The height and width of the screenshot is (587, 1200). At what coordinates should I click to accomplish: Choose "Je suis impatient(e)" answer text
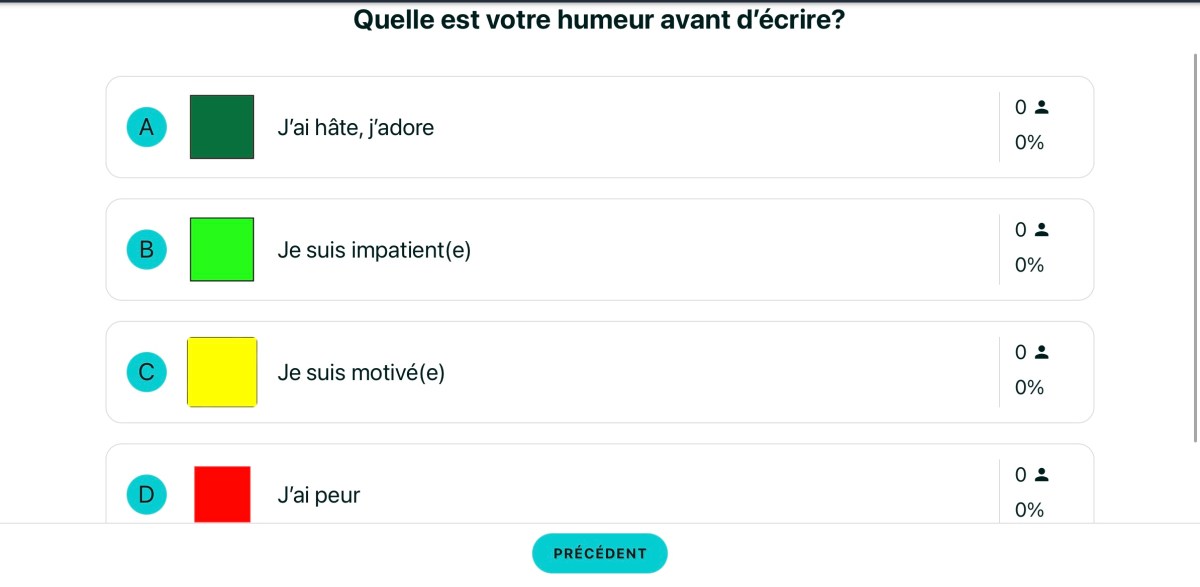(374, 250)
